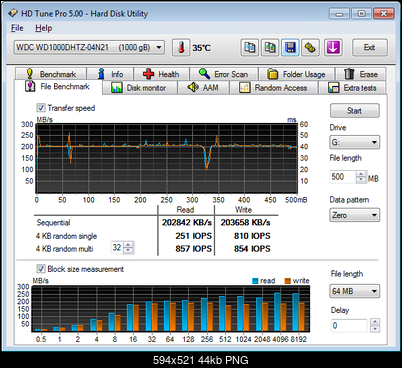Toggle the Transfer speed checkbox
The height and width of the screenshot is (368, 402).
41,108
